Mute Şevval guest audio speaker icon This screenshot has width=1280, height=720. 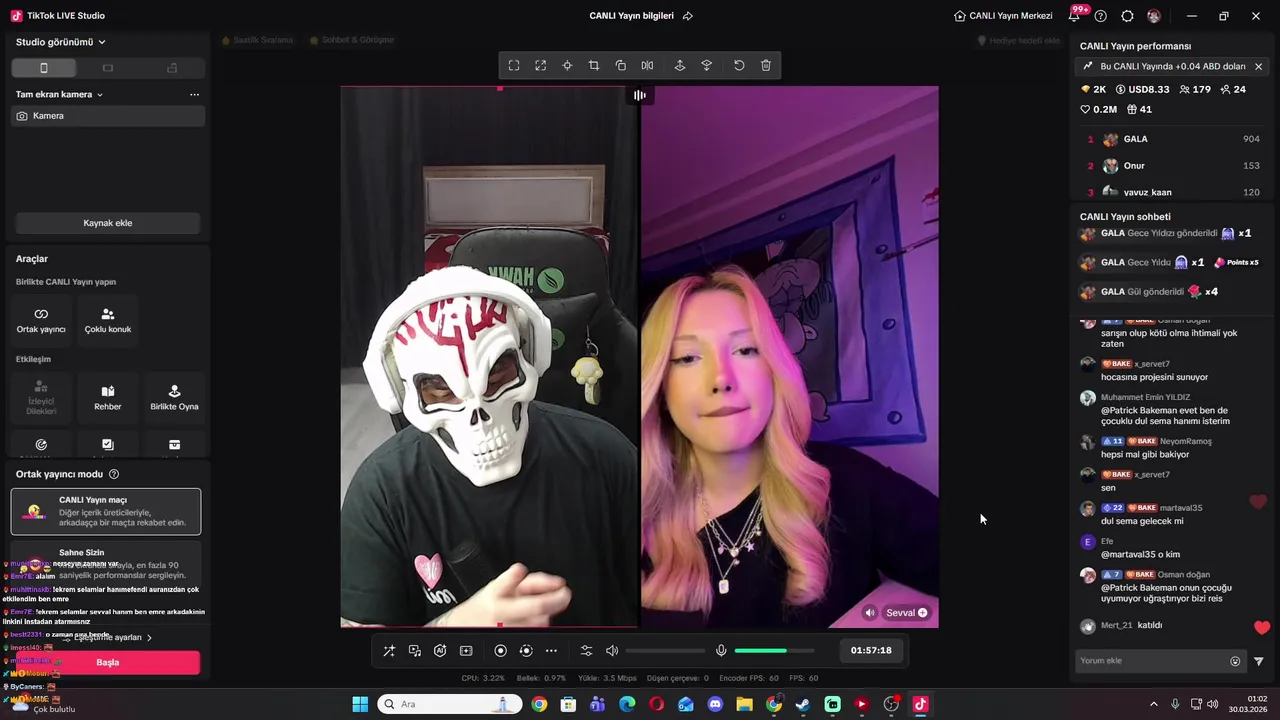click(x=870, y=613)
